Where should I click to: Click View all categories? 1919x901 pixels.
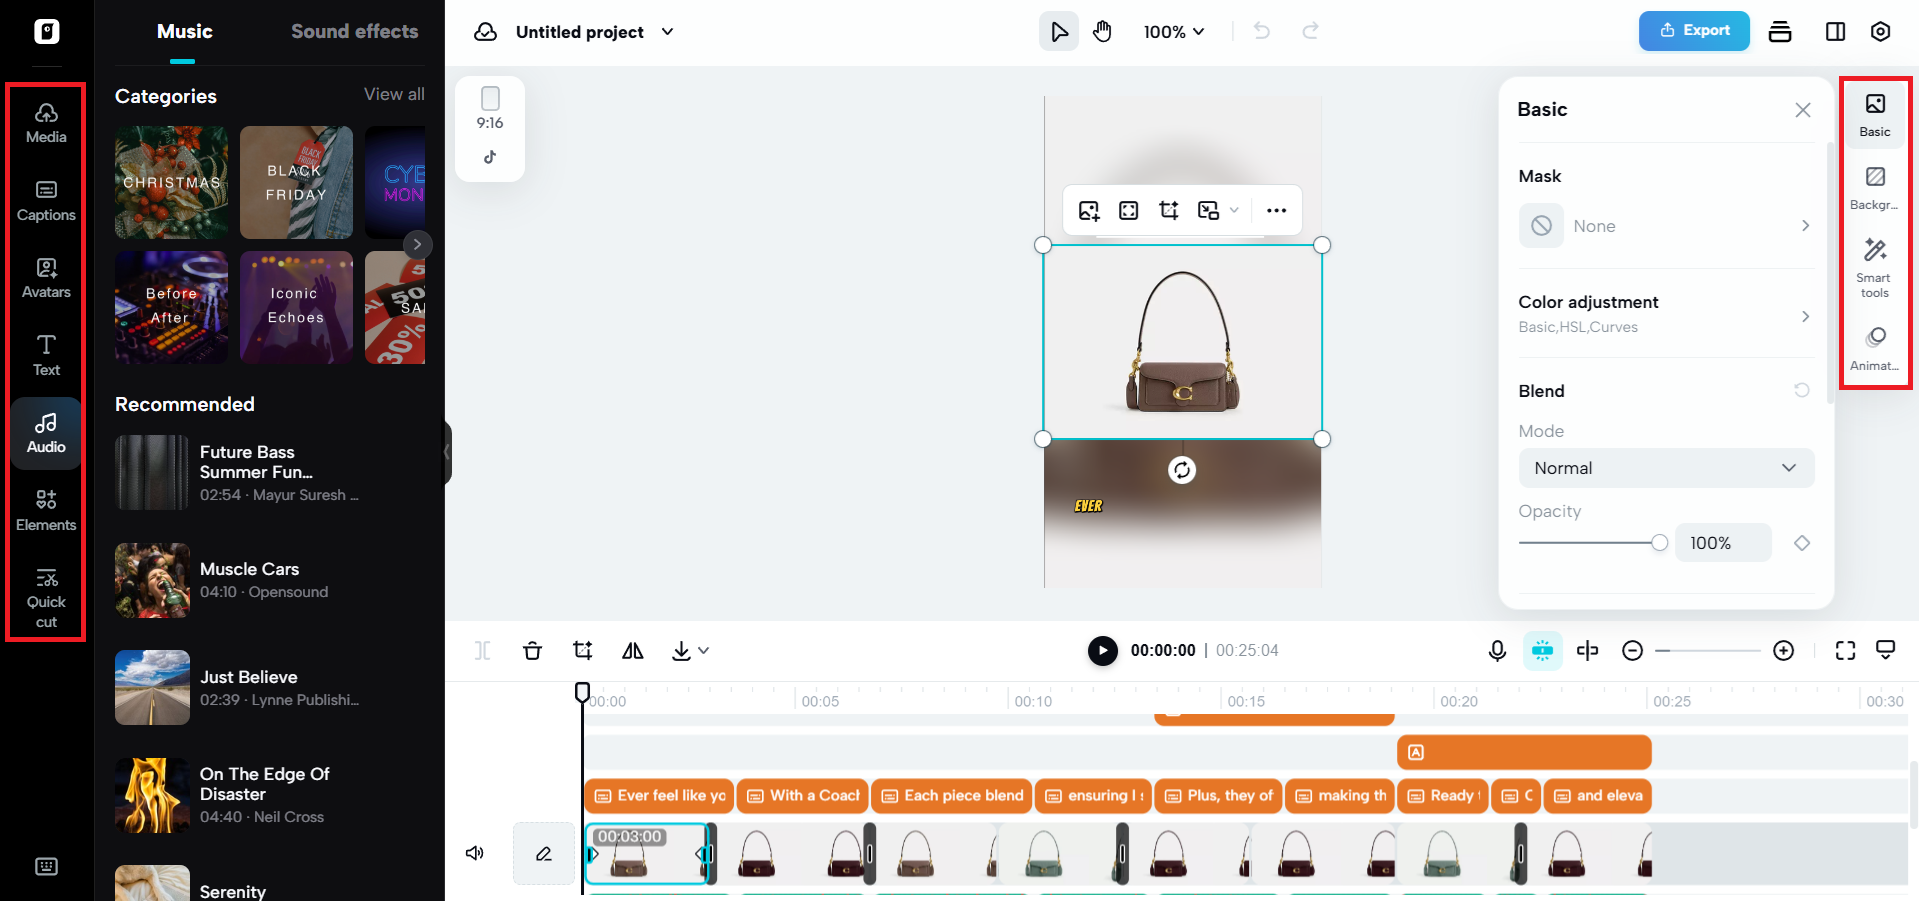point(394,94)
